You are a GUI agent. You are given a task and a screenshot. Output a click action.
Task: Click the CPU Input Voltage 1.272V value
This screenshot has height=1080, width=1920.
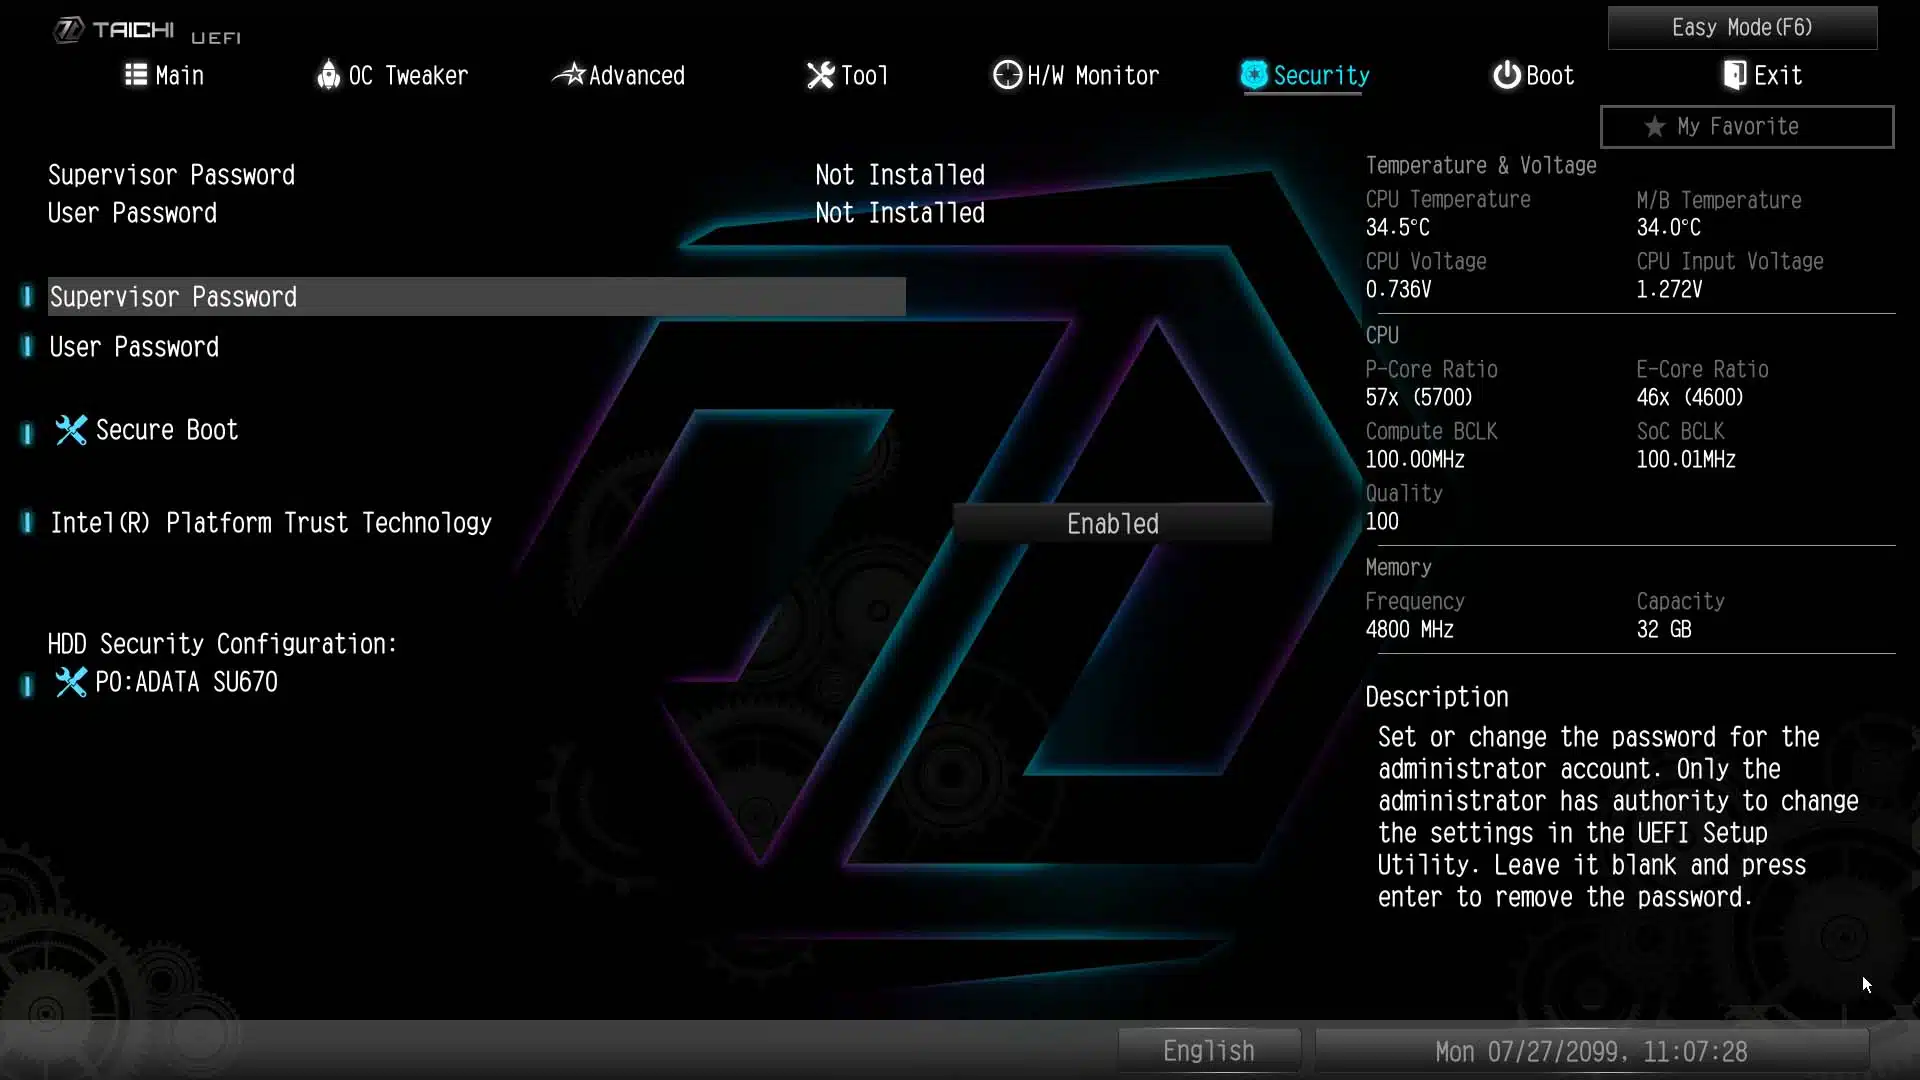pyautogui.click(x=1669, y=290)
